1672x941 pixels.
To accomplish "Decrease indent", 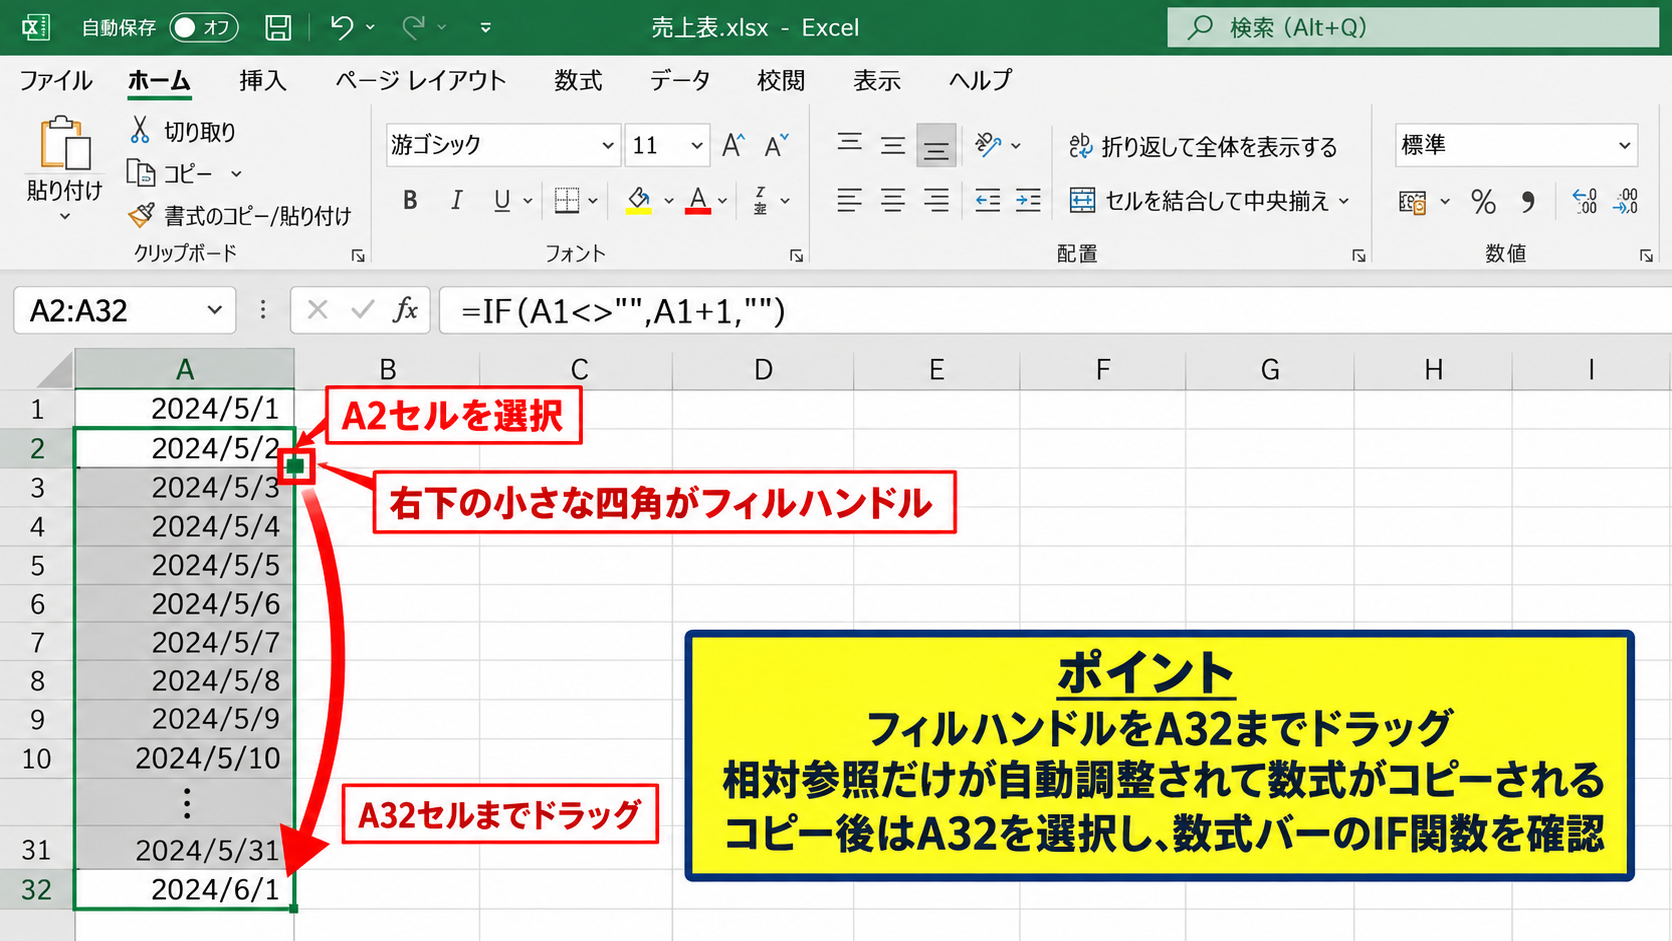I will pos(988,201).
